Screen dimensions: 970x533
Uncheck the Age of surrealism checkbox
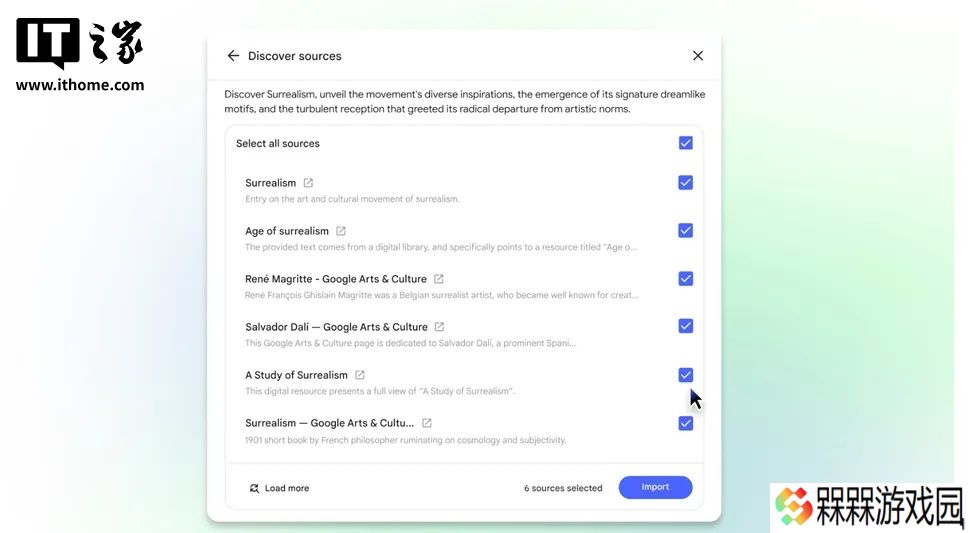685,231
